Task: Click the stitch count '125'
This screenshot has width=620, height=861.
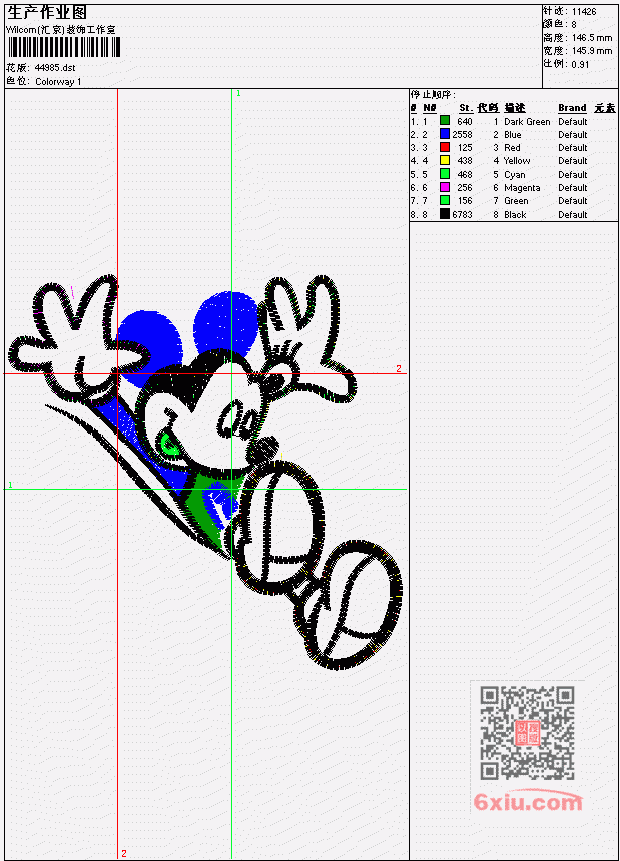Action: [x=465, y=148]
